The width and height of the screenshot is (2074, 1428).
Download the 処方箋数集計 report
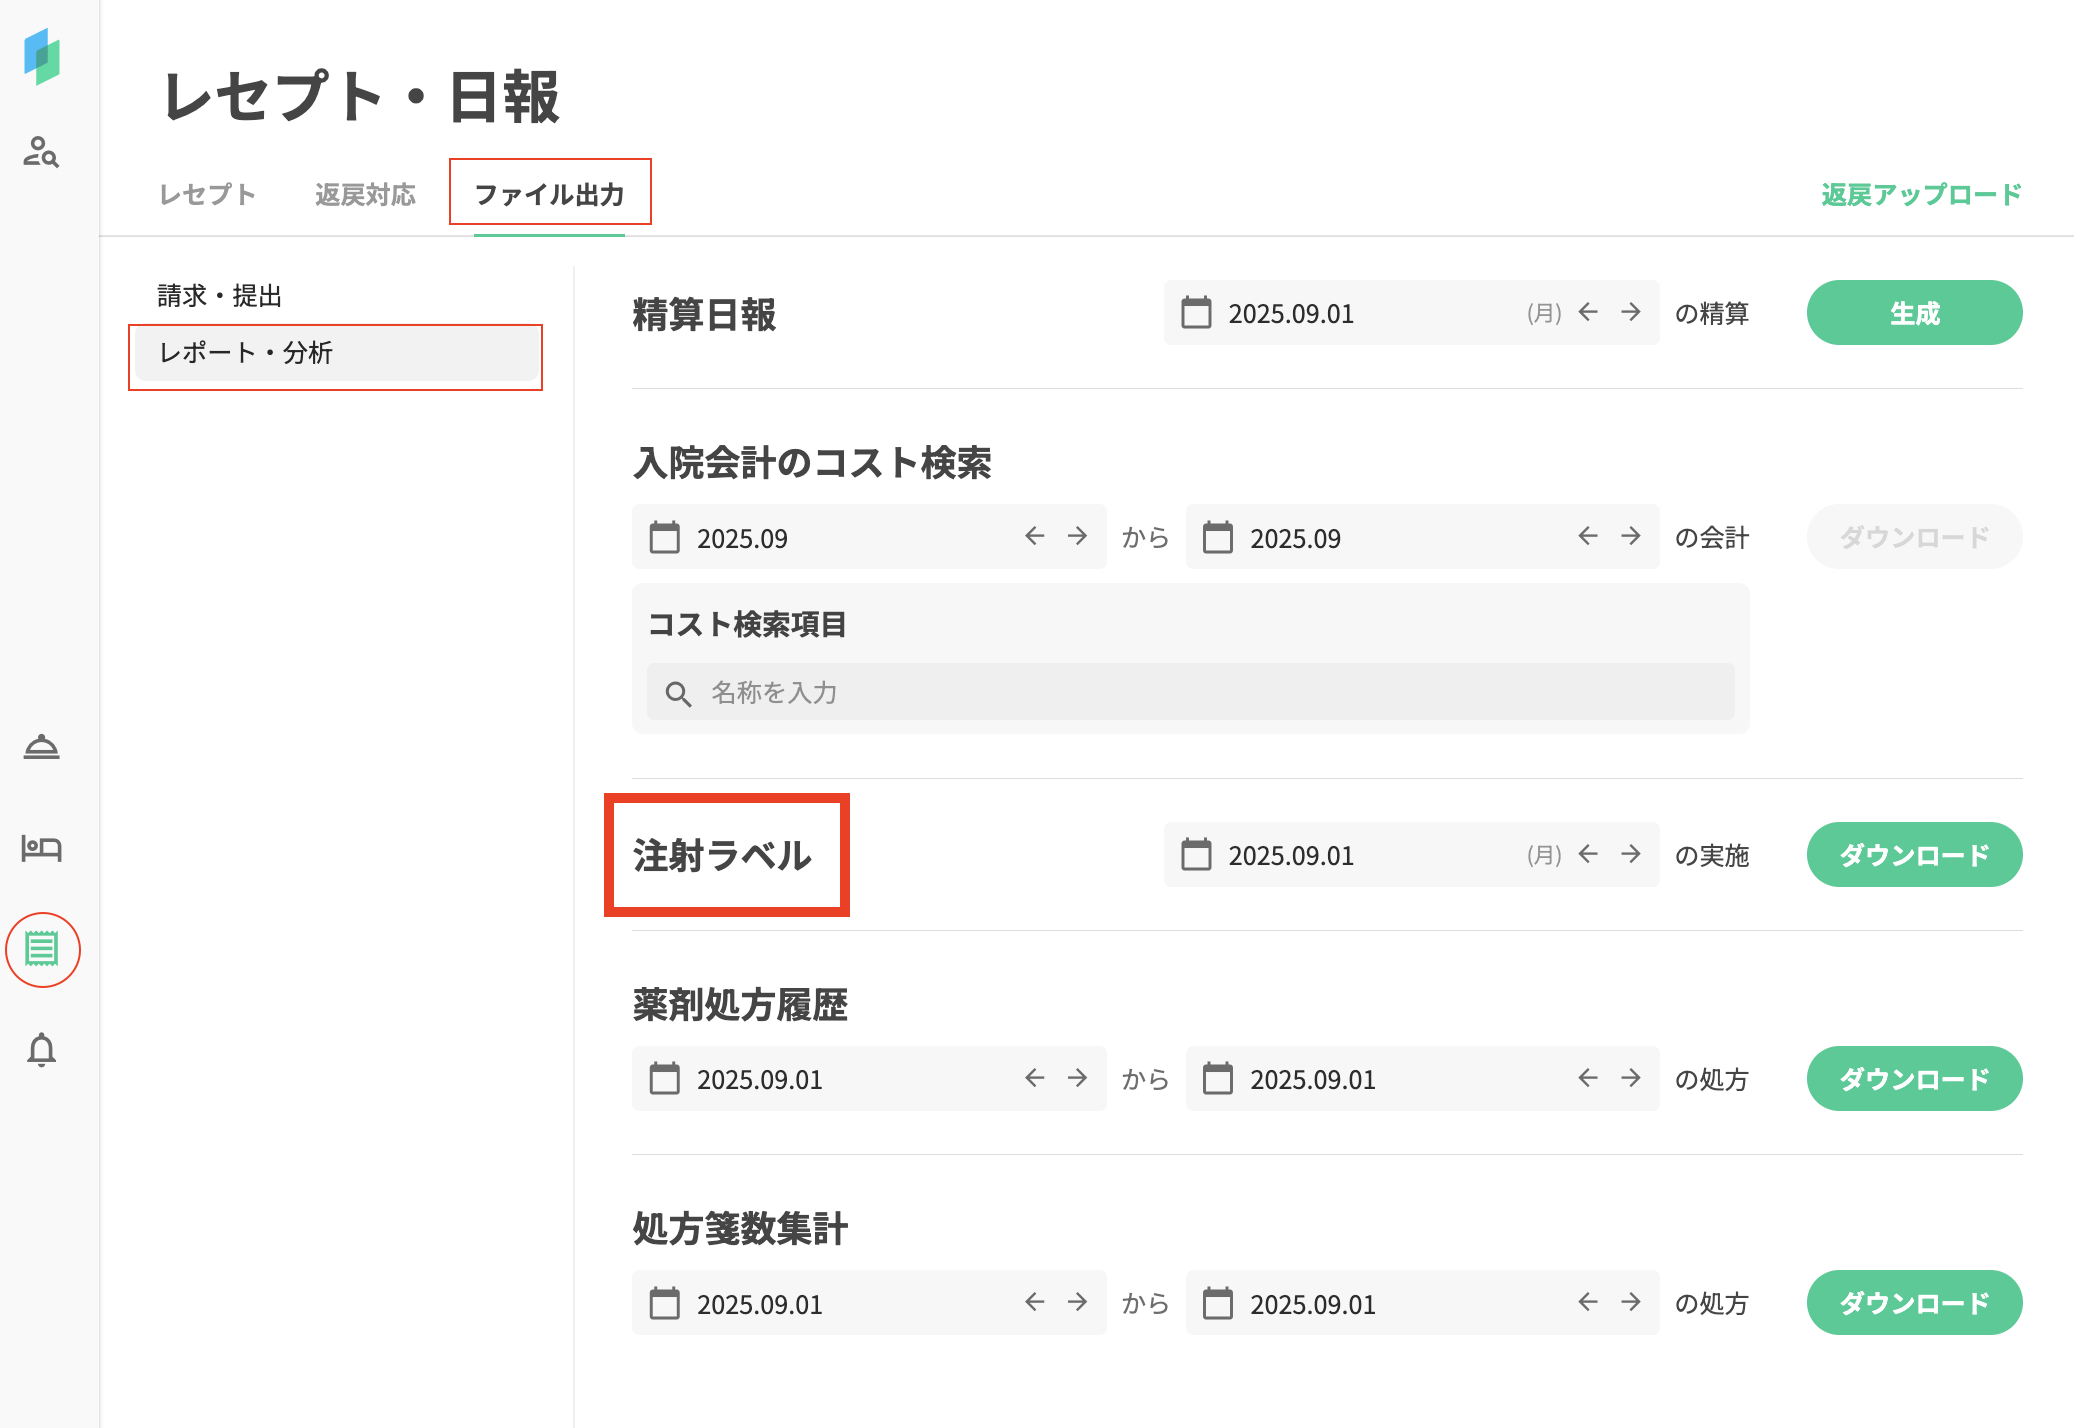1914,1303
